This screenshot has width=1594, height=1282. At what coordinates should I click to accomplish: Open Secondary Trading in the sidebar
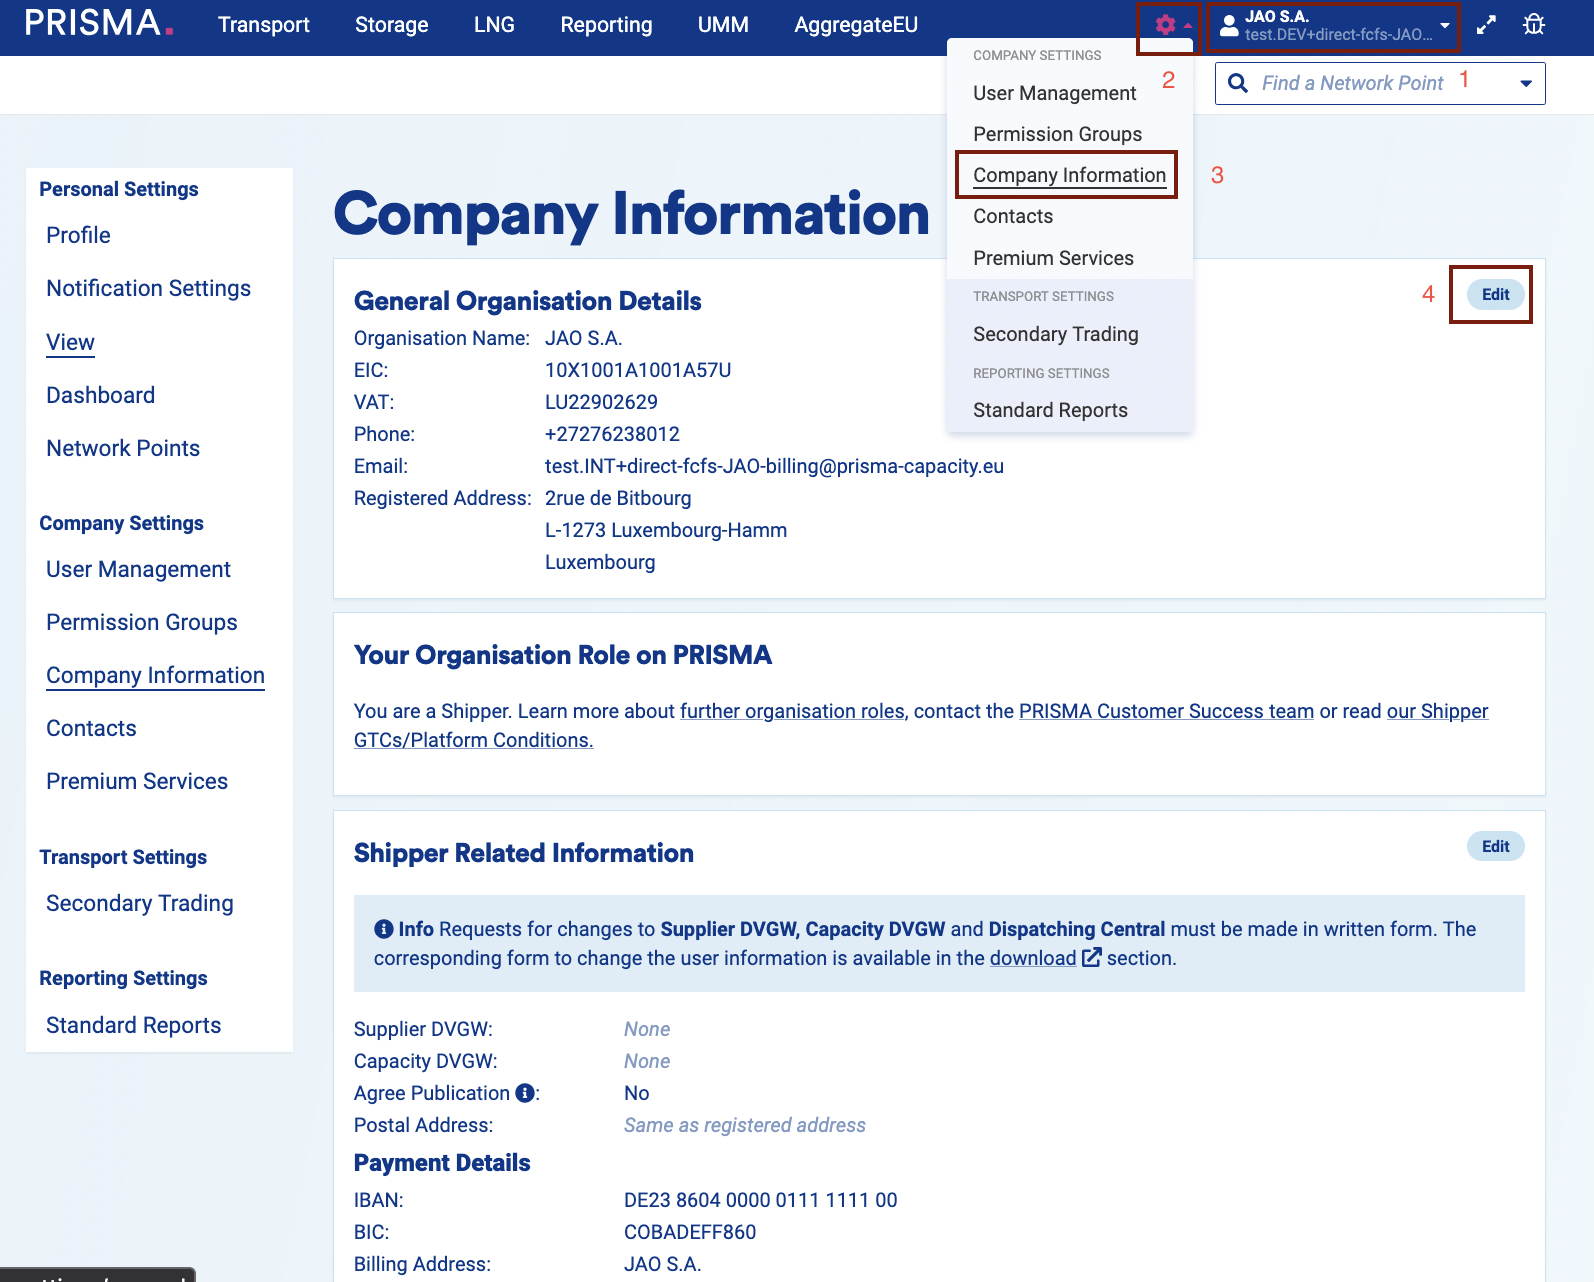pyautogui.click(x=139, y=903)
